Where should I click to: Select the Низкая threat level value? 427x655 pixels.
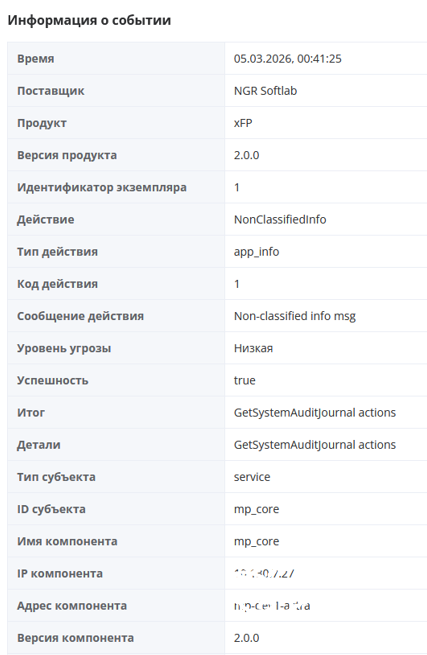253,348
